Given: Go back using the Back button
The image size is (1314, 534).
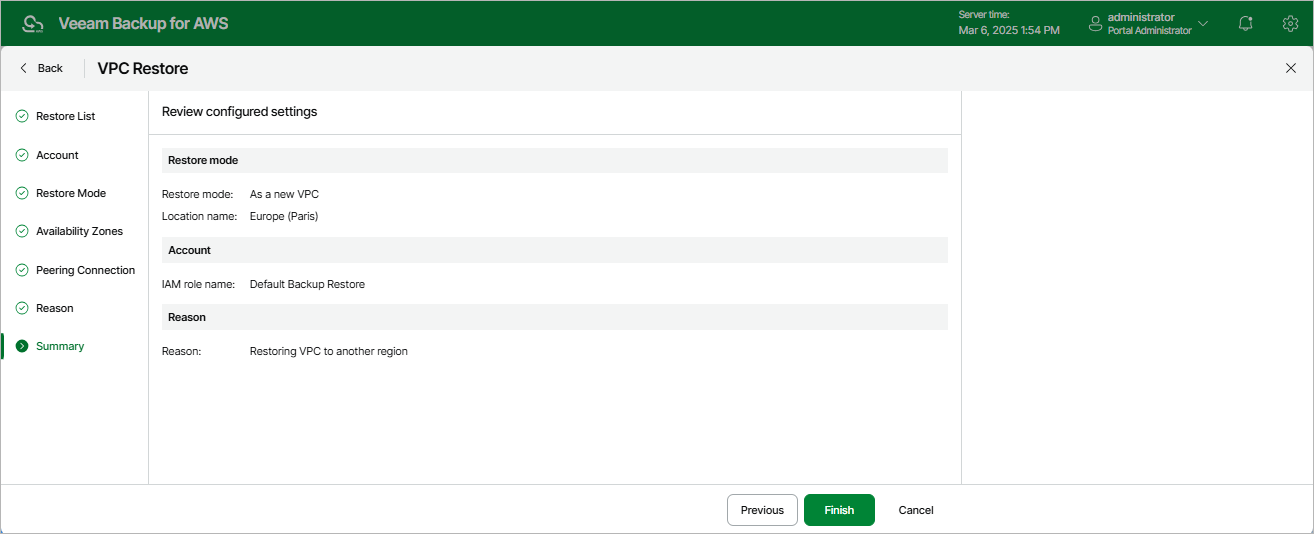Looking at the screenshot, I should tap(41, 68).
